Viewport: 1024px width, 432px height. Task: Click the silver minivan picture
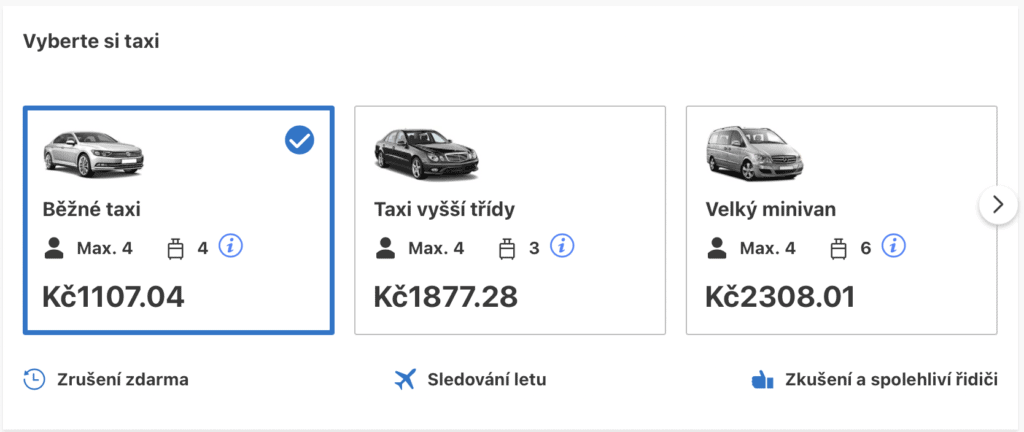758,154
